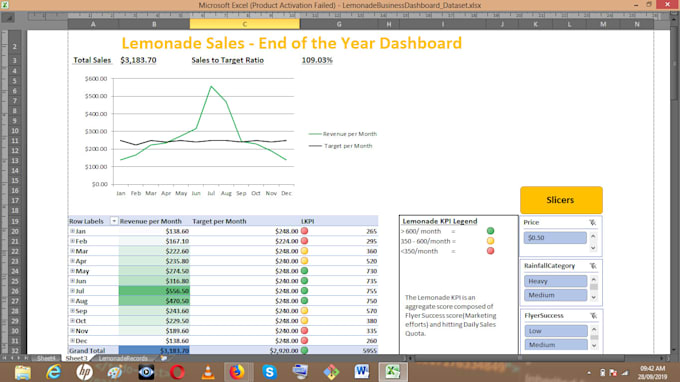Open the Row Labels filter dropdown

pos(114,221)
